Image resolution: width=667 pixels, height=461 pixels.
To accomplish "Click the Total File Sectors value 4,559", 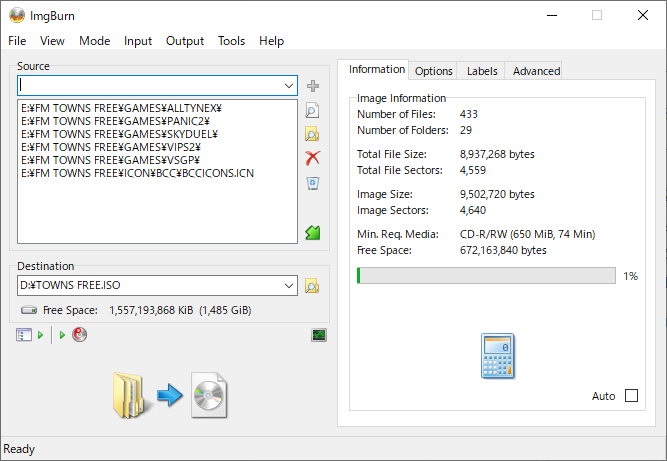I will coord(473,170).
